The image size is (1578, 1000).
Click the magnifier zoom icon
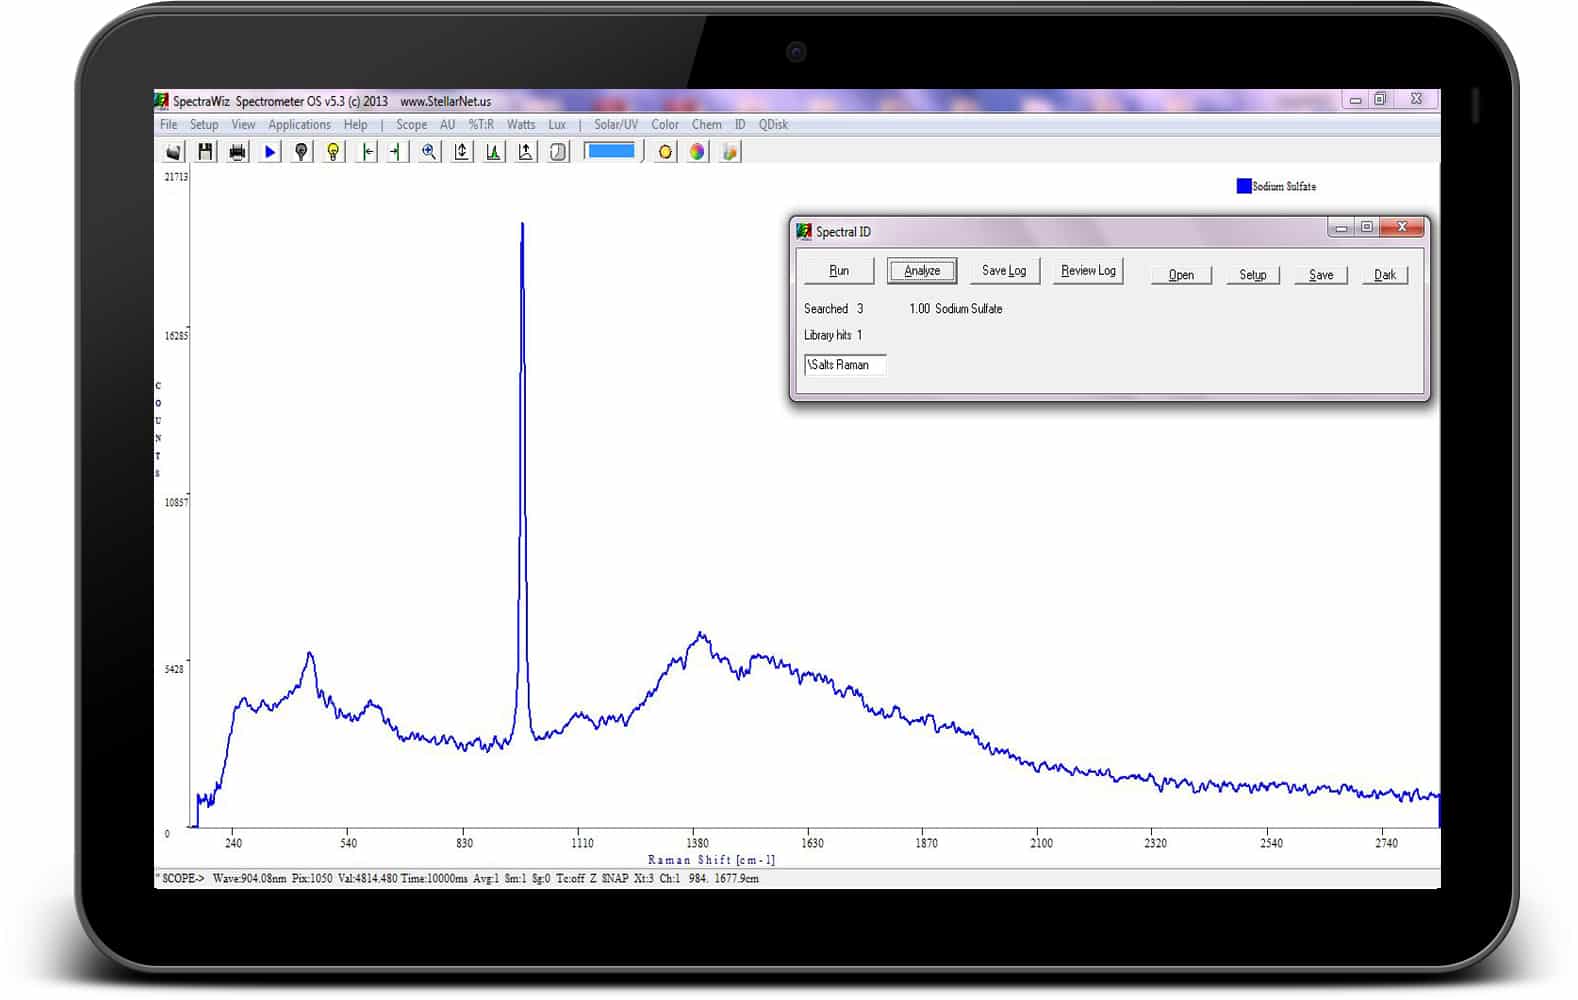tap(429, 152)
